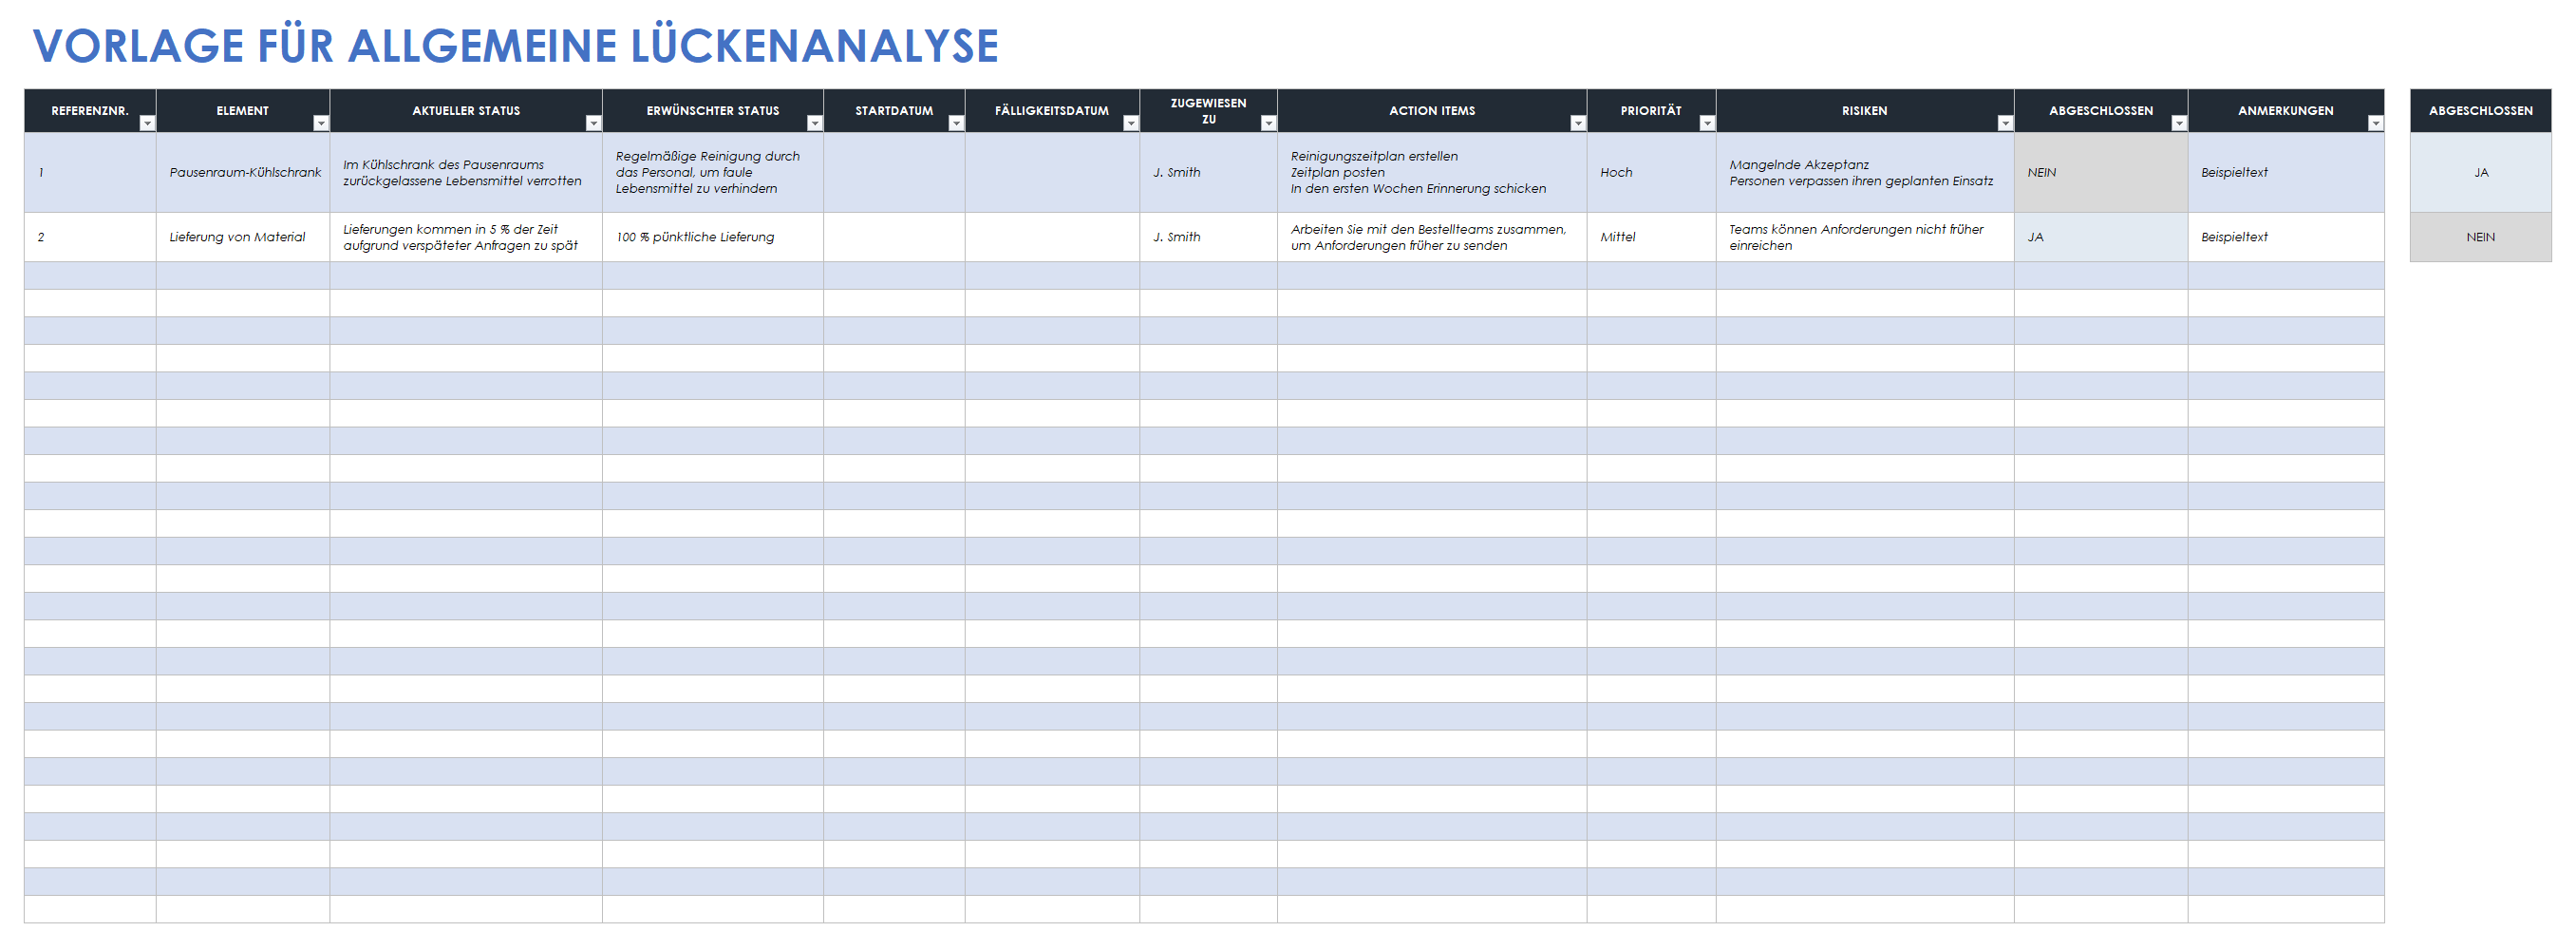Select reference number 1 cell
The width and height of the screenshot is (2576, 950).
point(90,172)
